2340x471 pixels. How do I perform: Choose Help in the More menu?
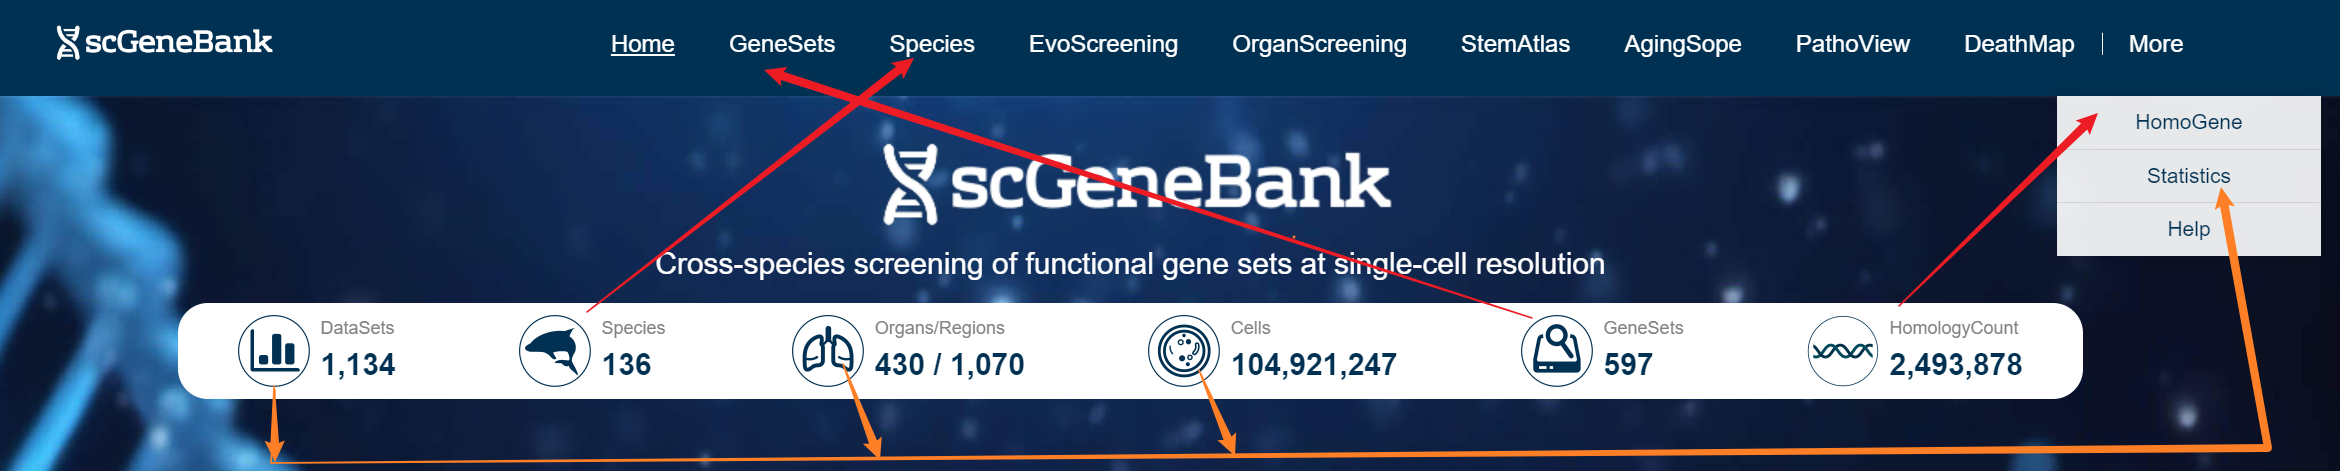(x=2188, y=229)
